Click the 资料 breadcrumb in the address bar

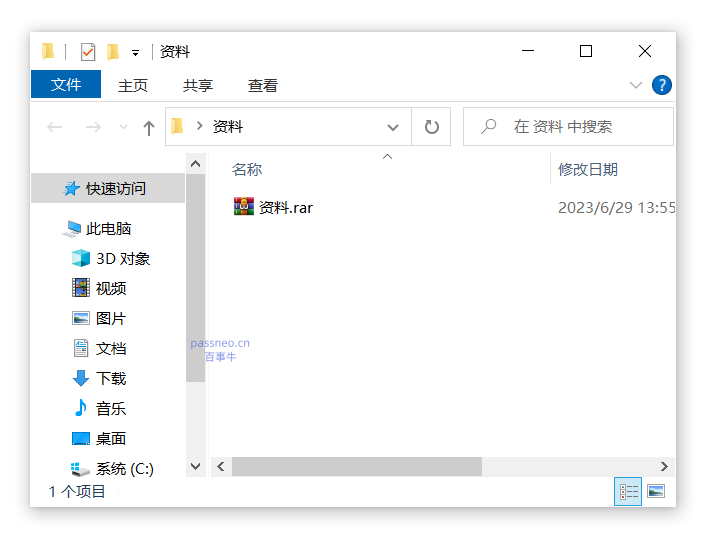click(x=228, y=127)
